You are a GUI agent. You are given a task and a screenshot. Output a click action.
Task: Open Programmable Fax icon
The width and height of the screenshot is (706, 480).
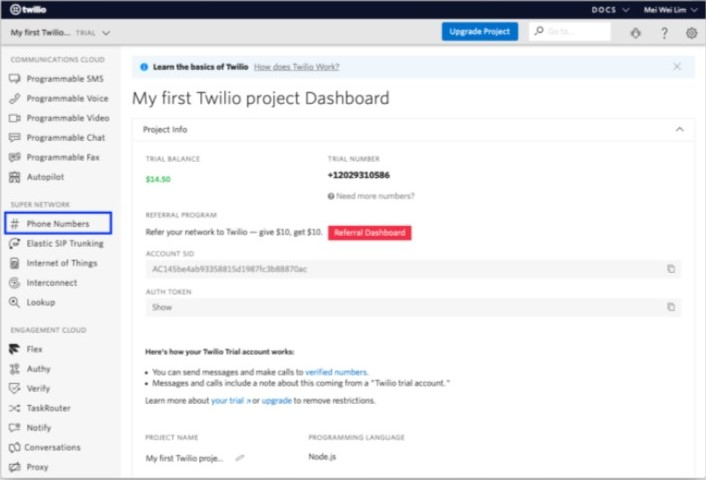[x=15, y=157]
